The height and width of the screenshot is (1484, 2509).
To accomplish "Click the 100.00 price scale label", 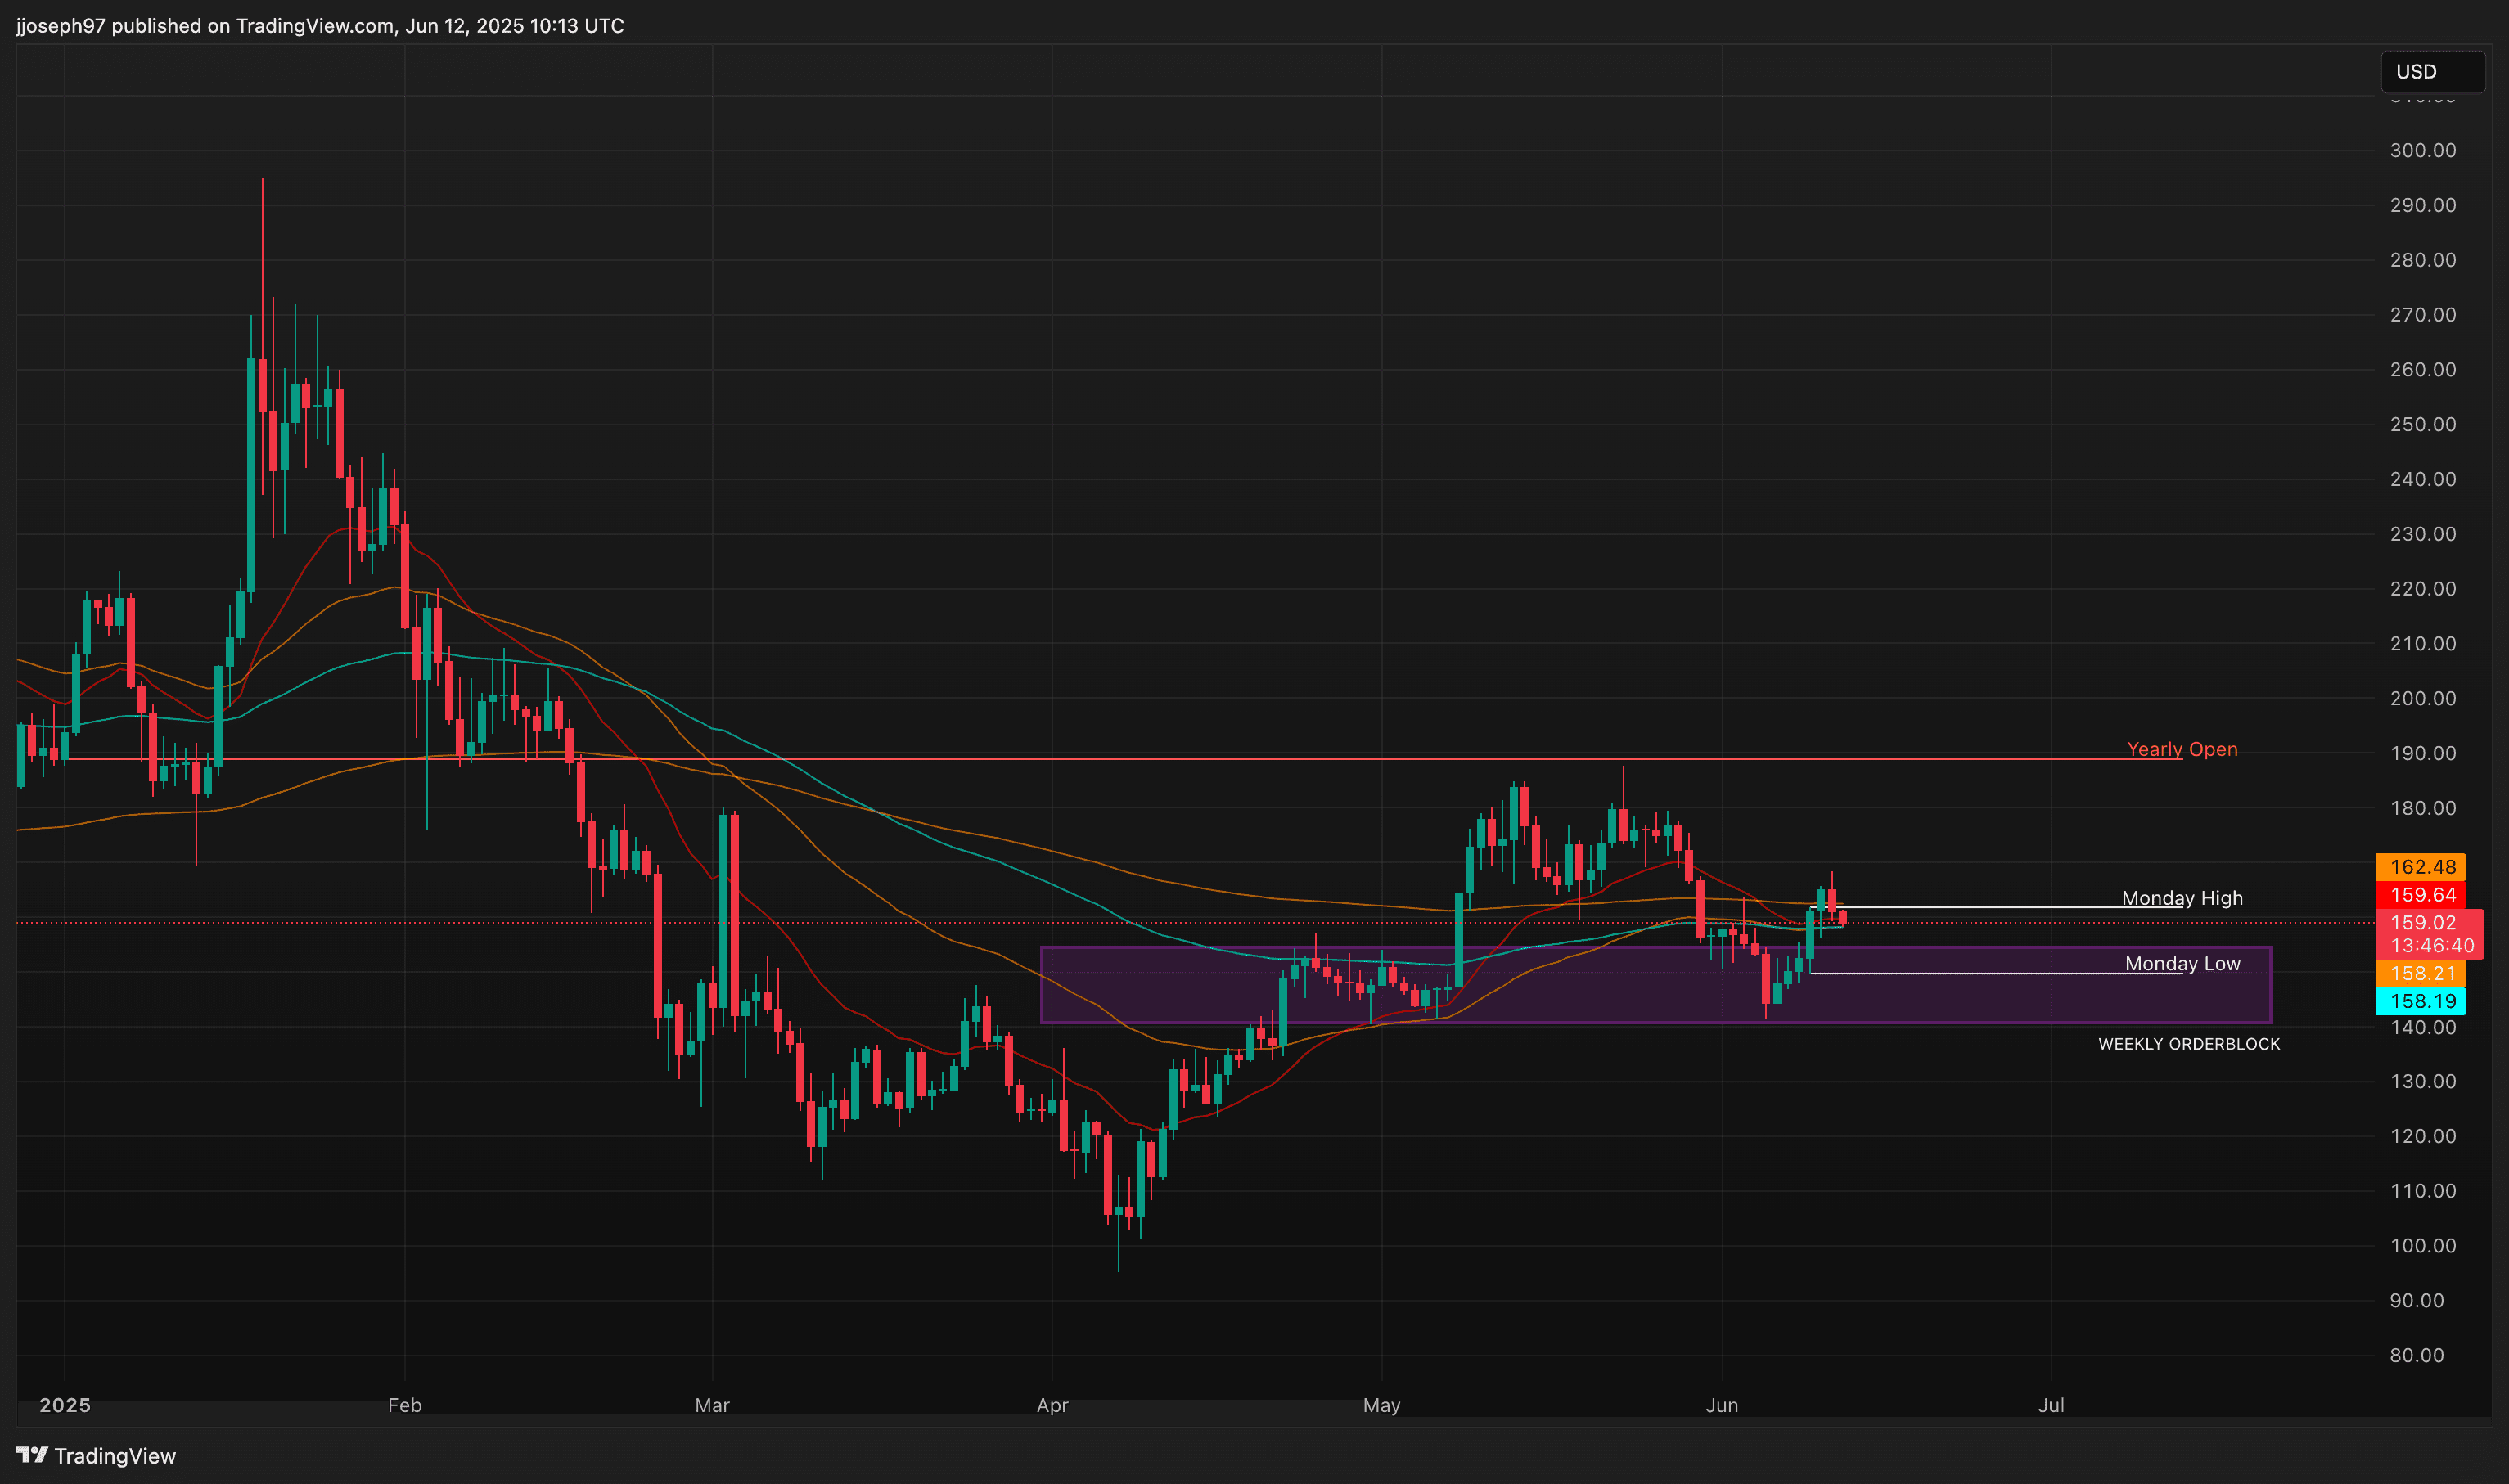I will pyautogui.click(x=2422, y=1246).
